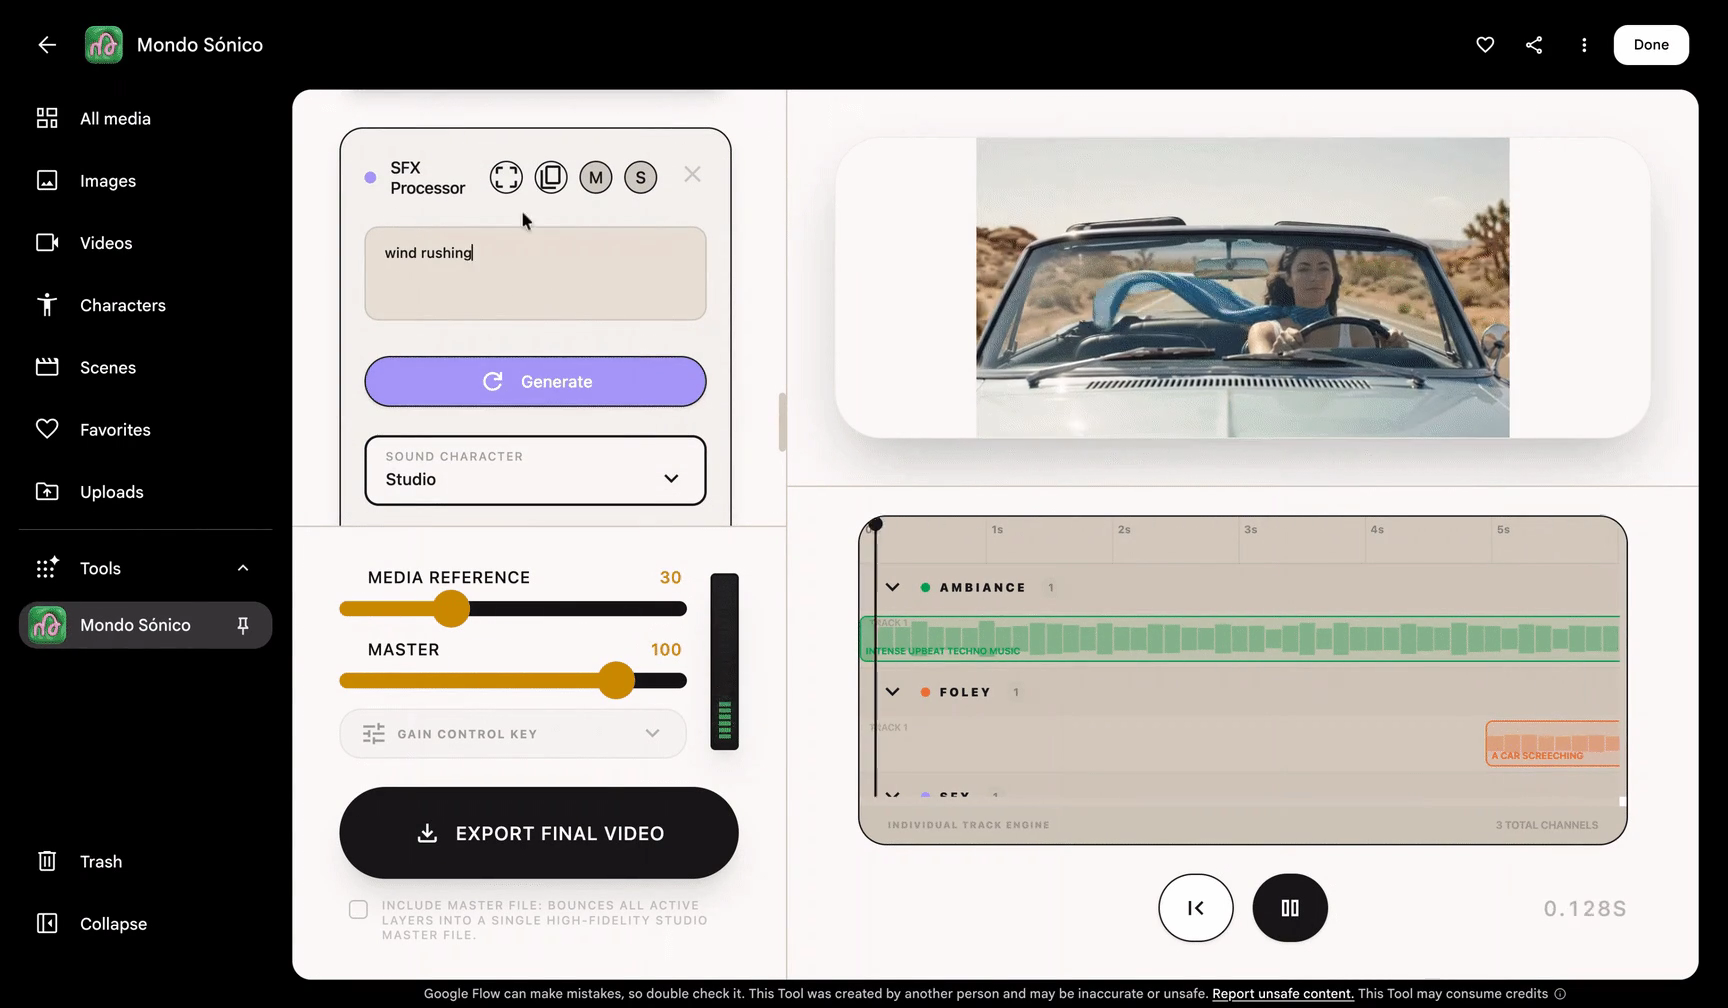Click the fullscreen focus icon in SFX Processor
Screen dimensions: 1728x1008
pyautogui.click(x=506, y=177)
